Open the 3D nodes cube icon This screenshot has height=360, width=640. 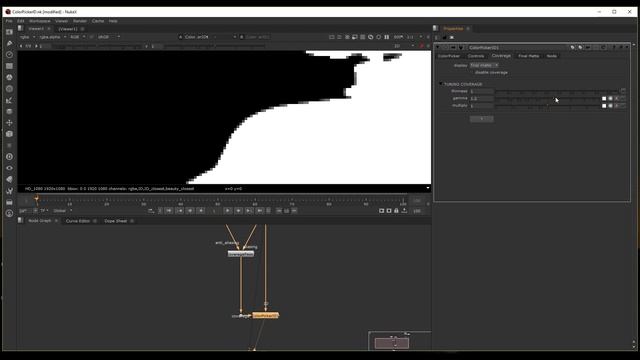pyautogui.click(x=9, y=134)
